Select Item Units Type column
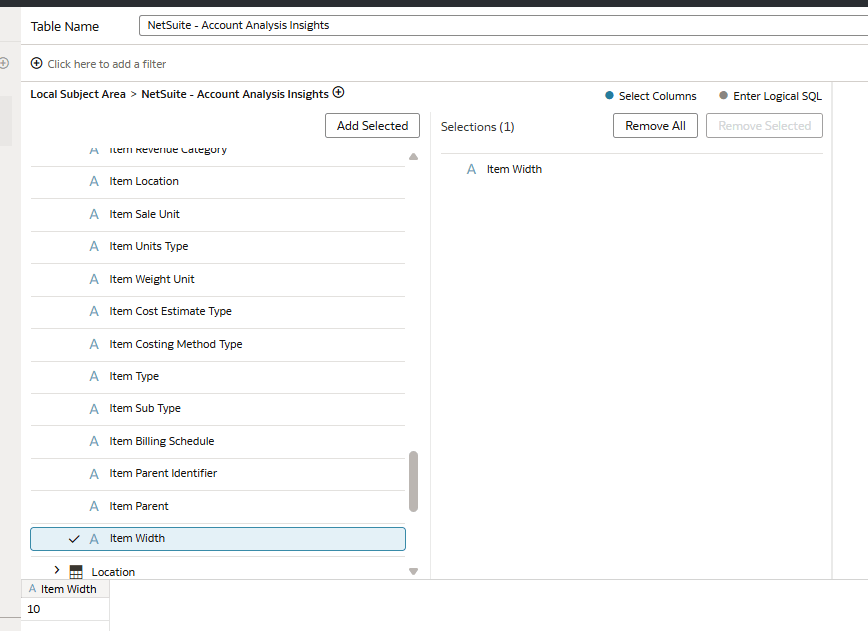Image resolution: width=868 pixels, height=631 pixels. click(x=218, y=246)
